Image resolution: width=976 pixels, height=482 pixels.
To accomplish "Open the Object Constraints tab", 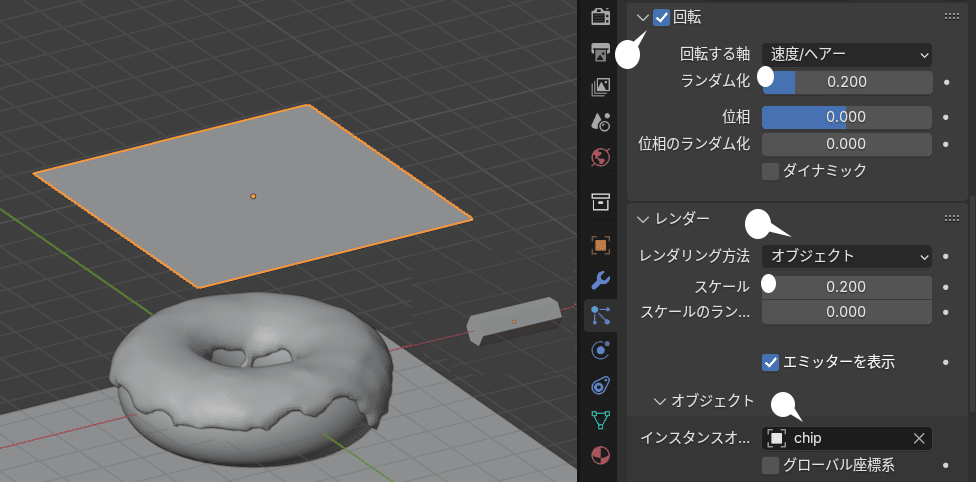I will coord(601,385).
